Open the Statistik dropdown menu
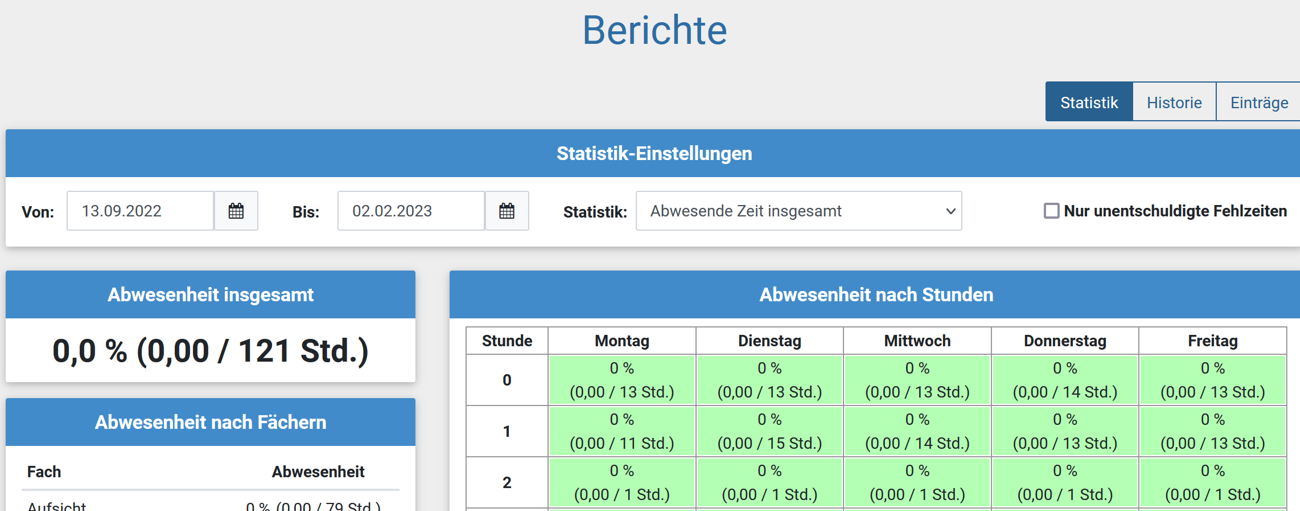This screenshot has height=511, width=1300. coord(798,211)
